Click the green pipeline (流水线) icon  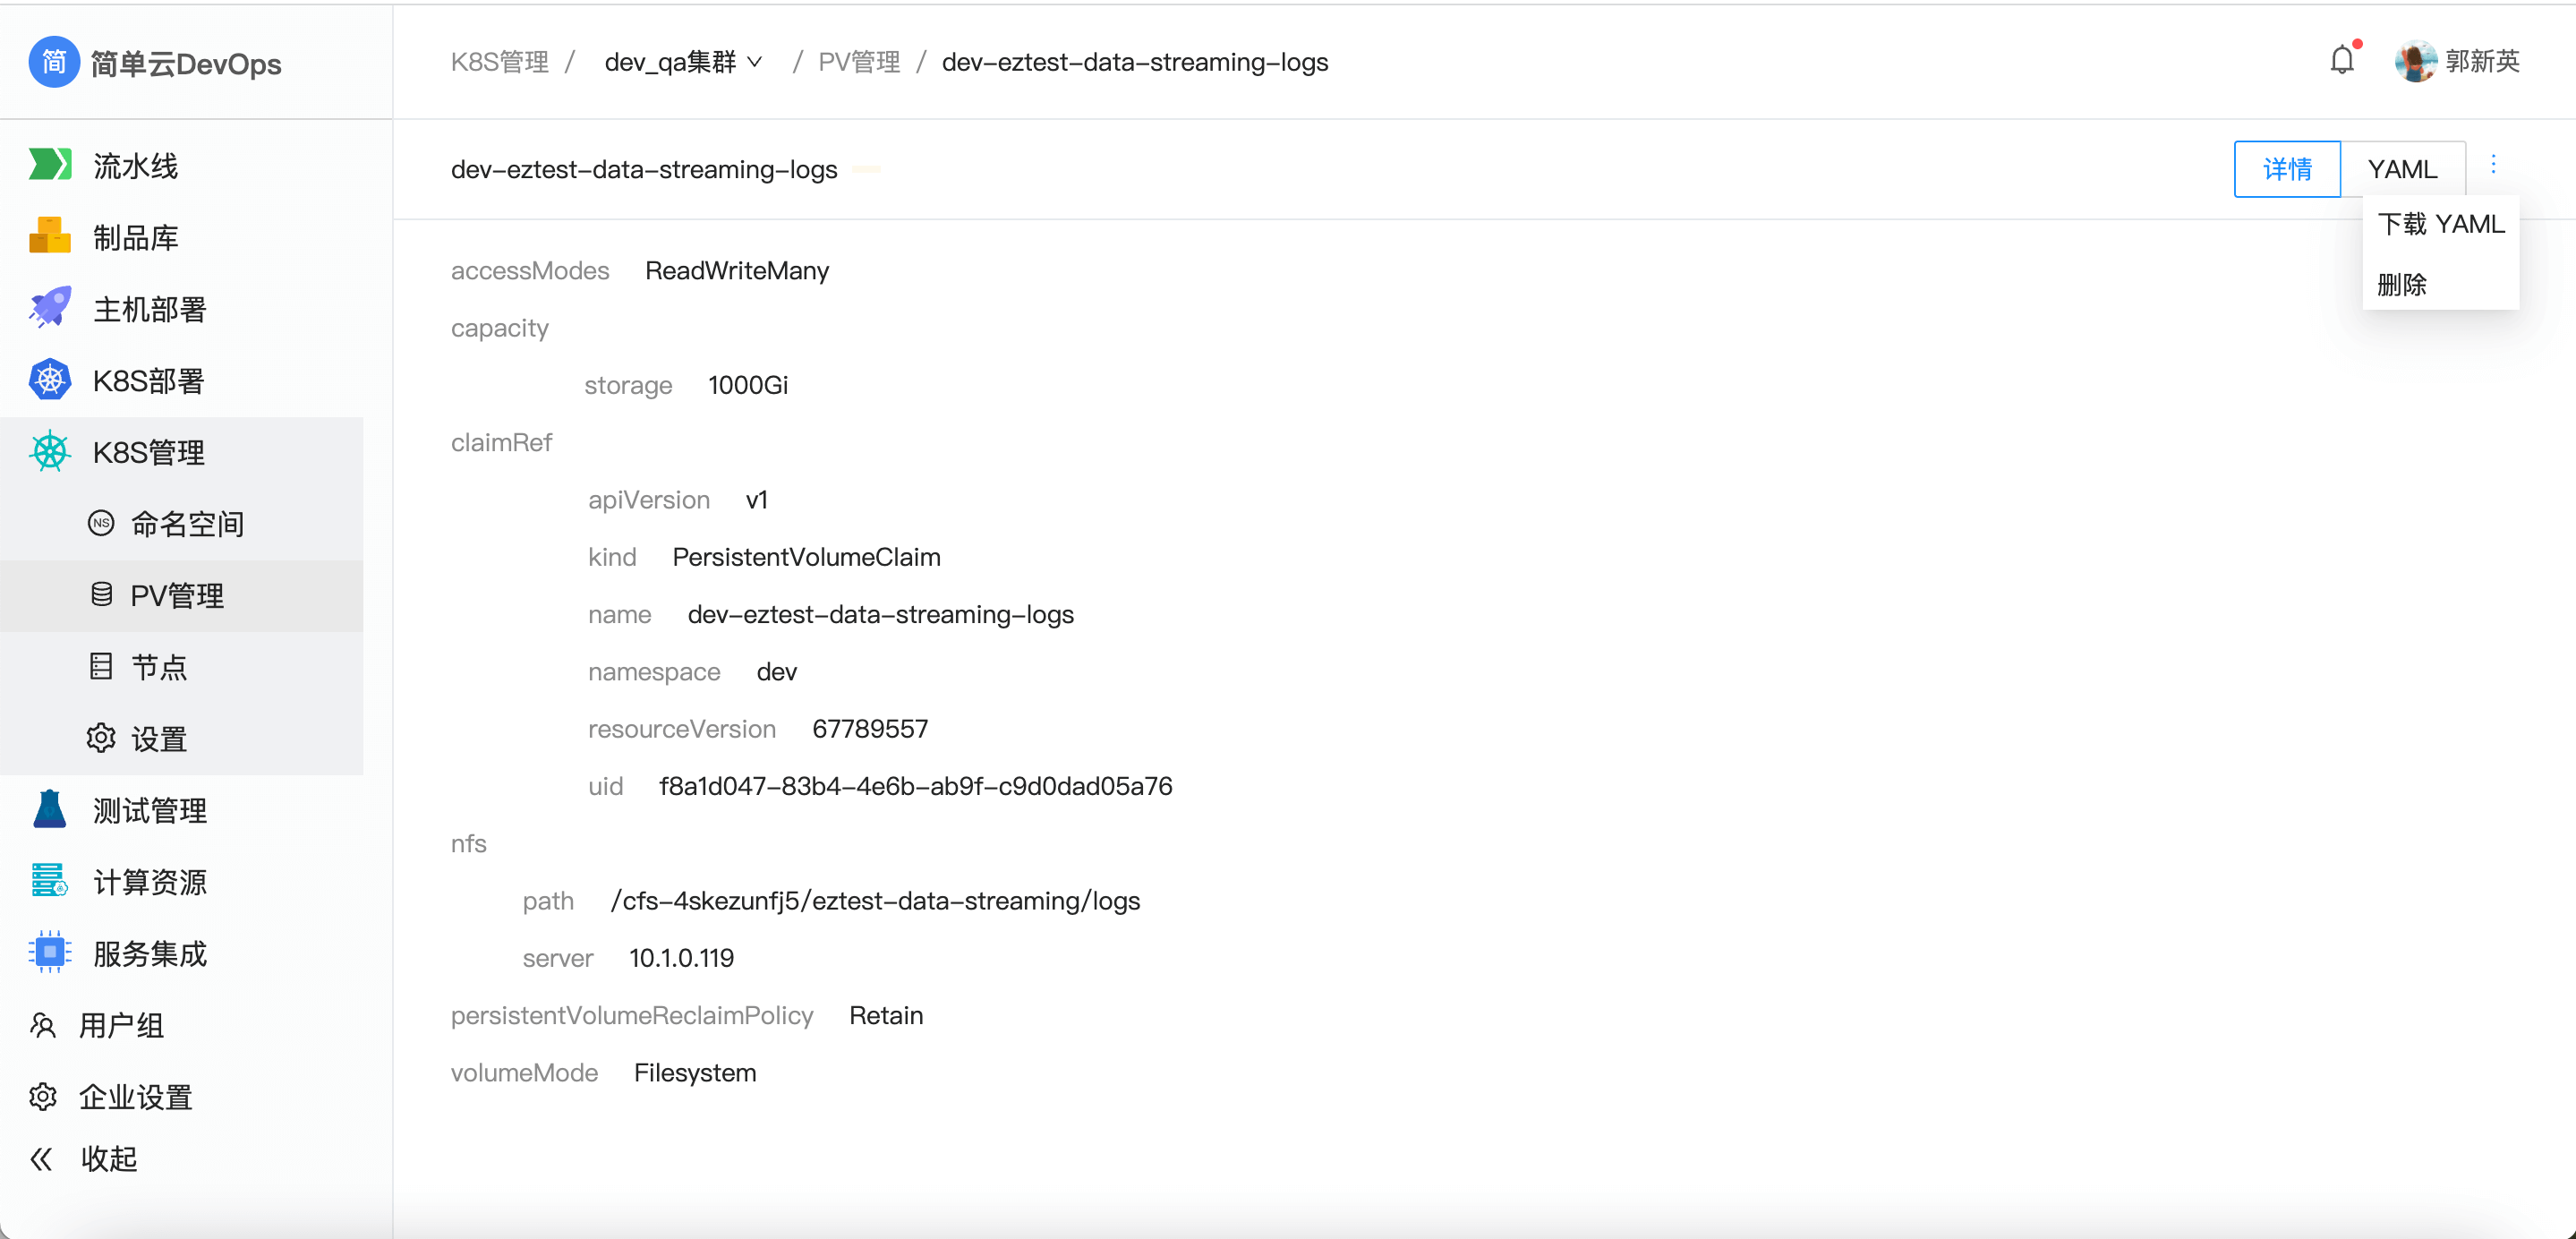tap(49, 165)
